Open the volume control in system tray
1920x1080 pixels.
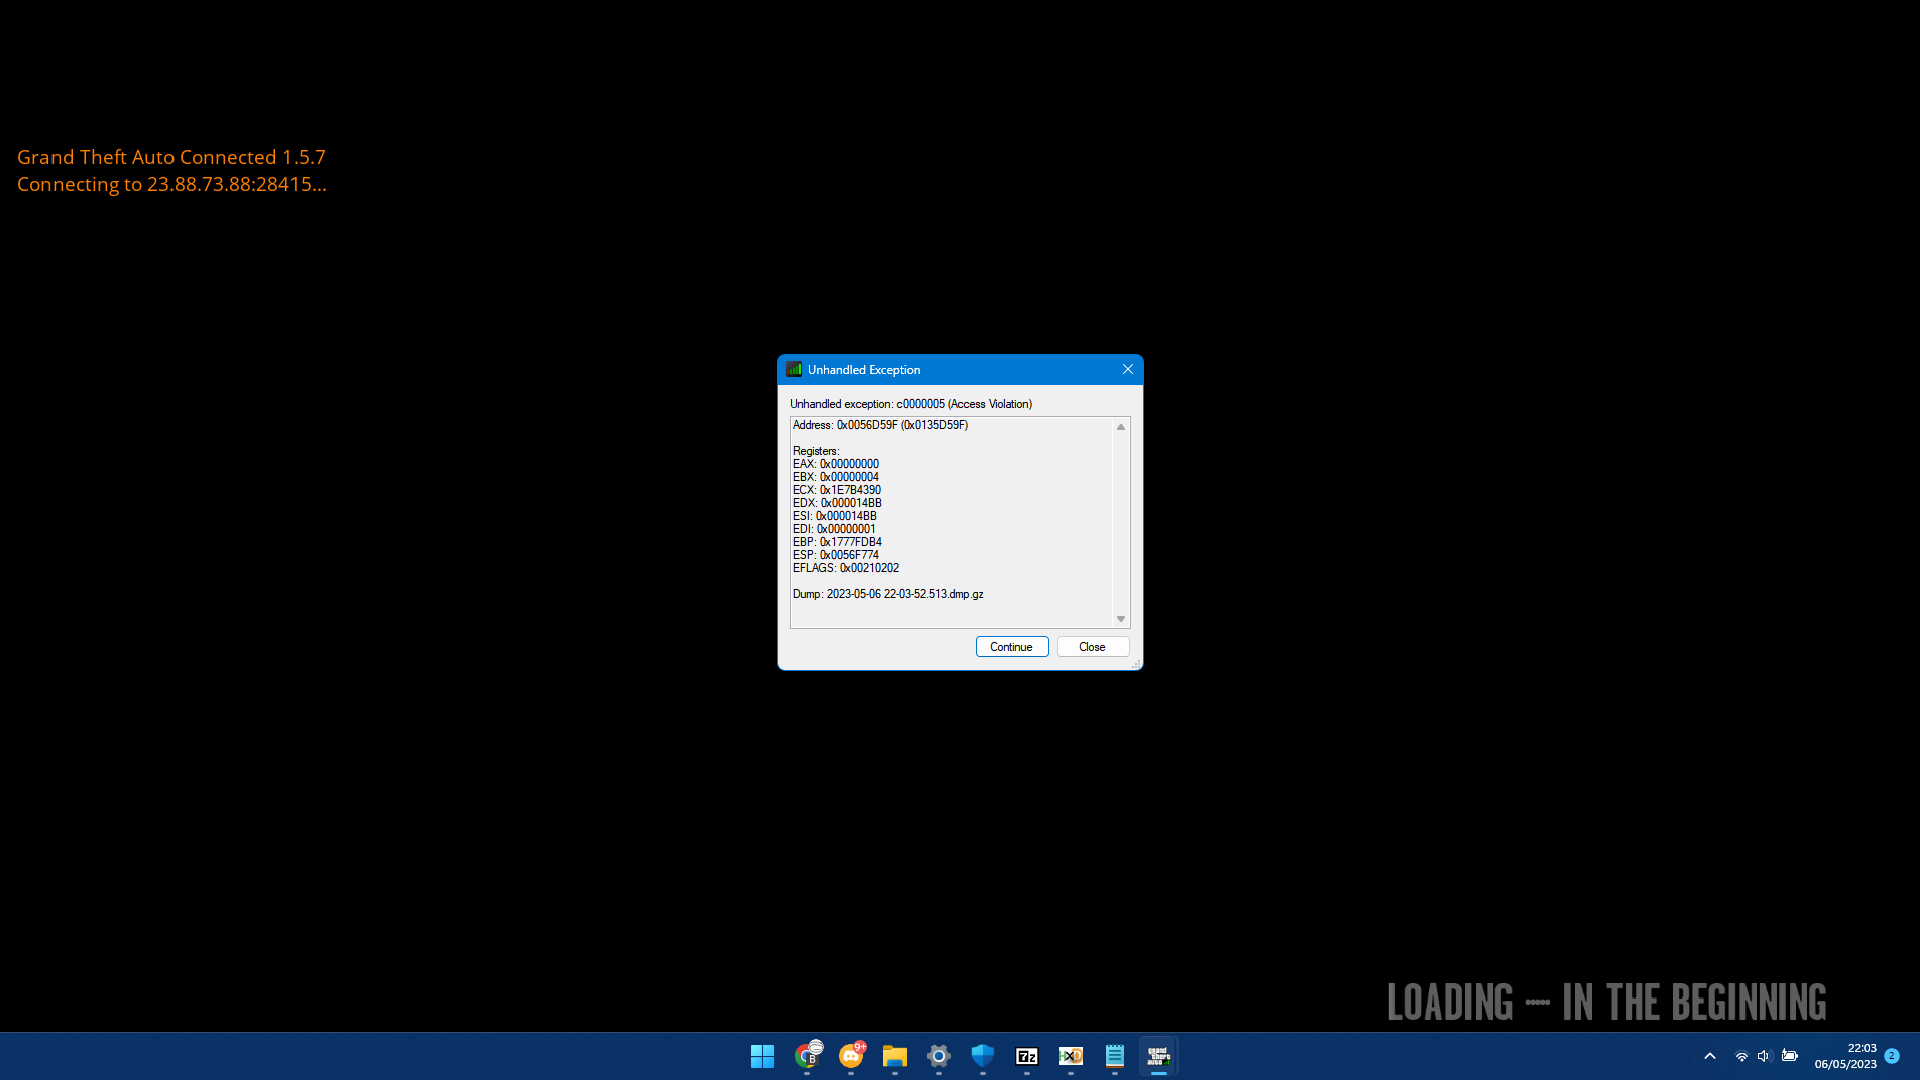point(1764,1056)
